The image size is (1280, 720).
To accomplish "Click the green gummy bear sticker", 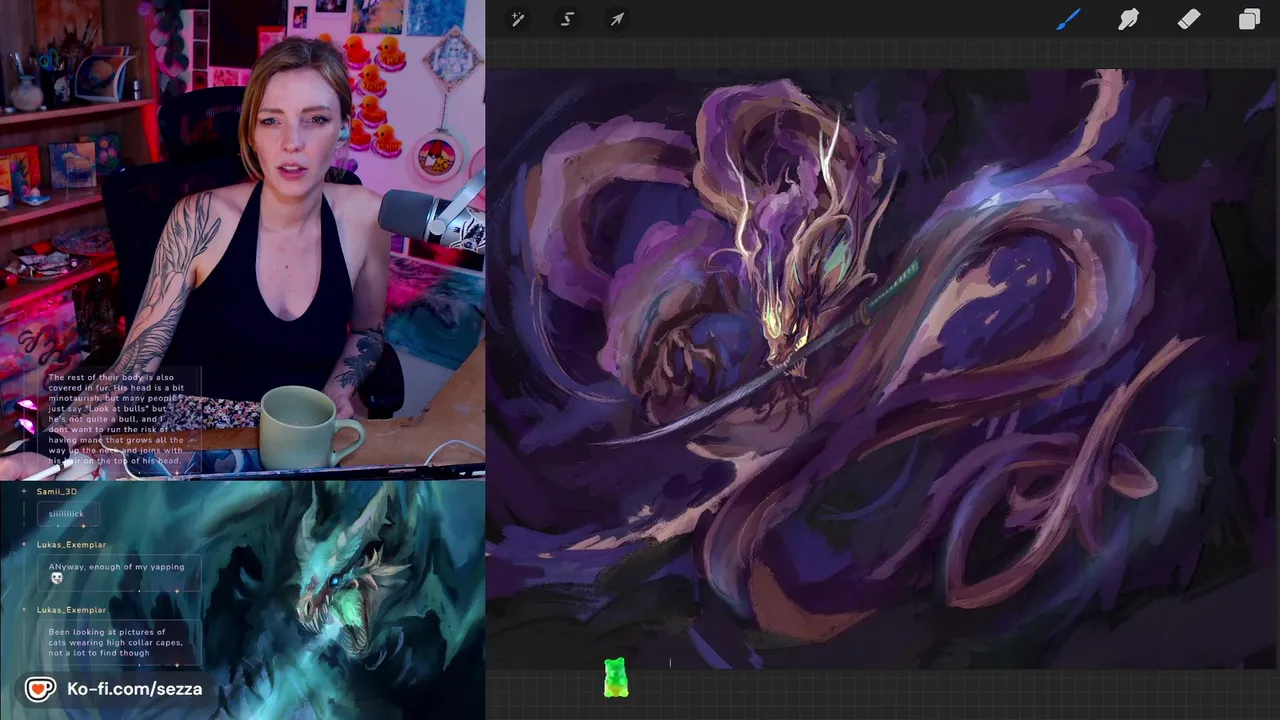I will coord(615,677).
